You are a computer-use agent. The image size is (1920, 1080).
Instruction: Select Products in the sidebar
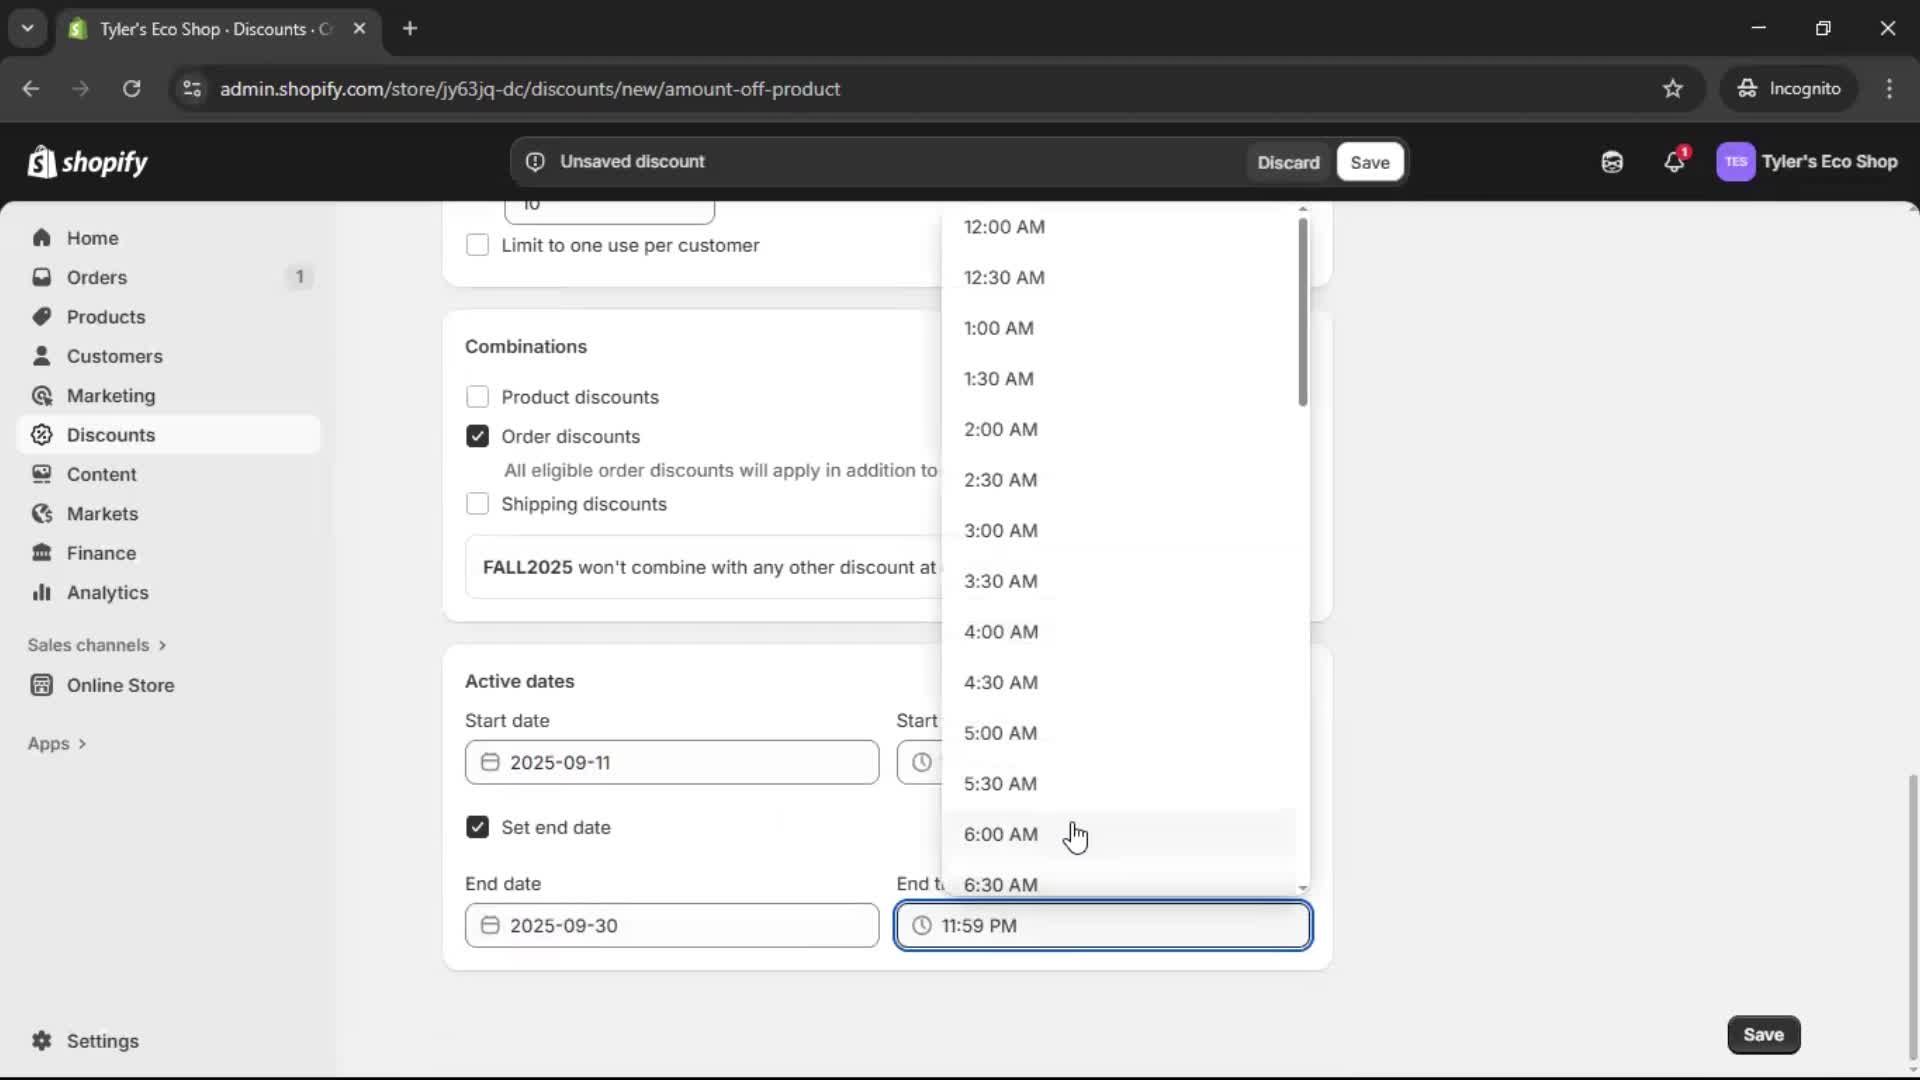coord(105,316)
